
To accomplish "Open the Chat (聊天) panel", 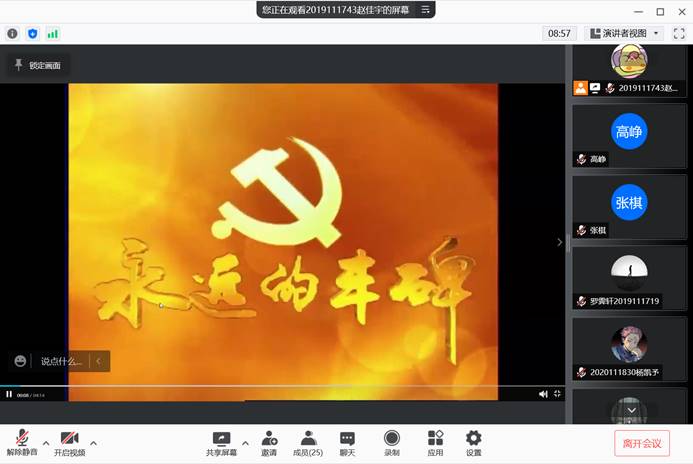I will click(347, 443).
